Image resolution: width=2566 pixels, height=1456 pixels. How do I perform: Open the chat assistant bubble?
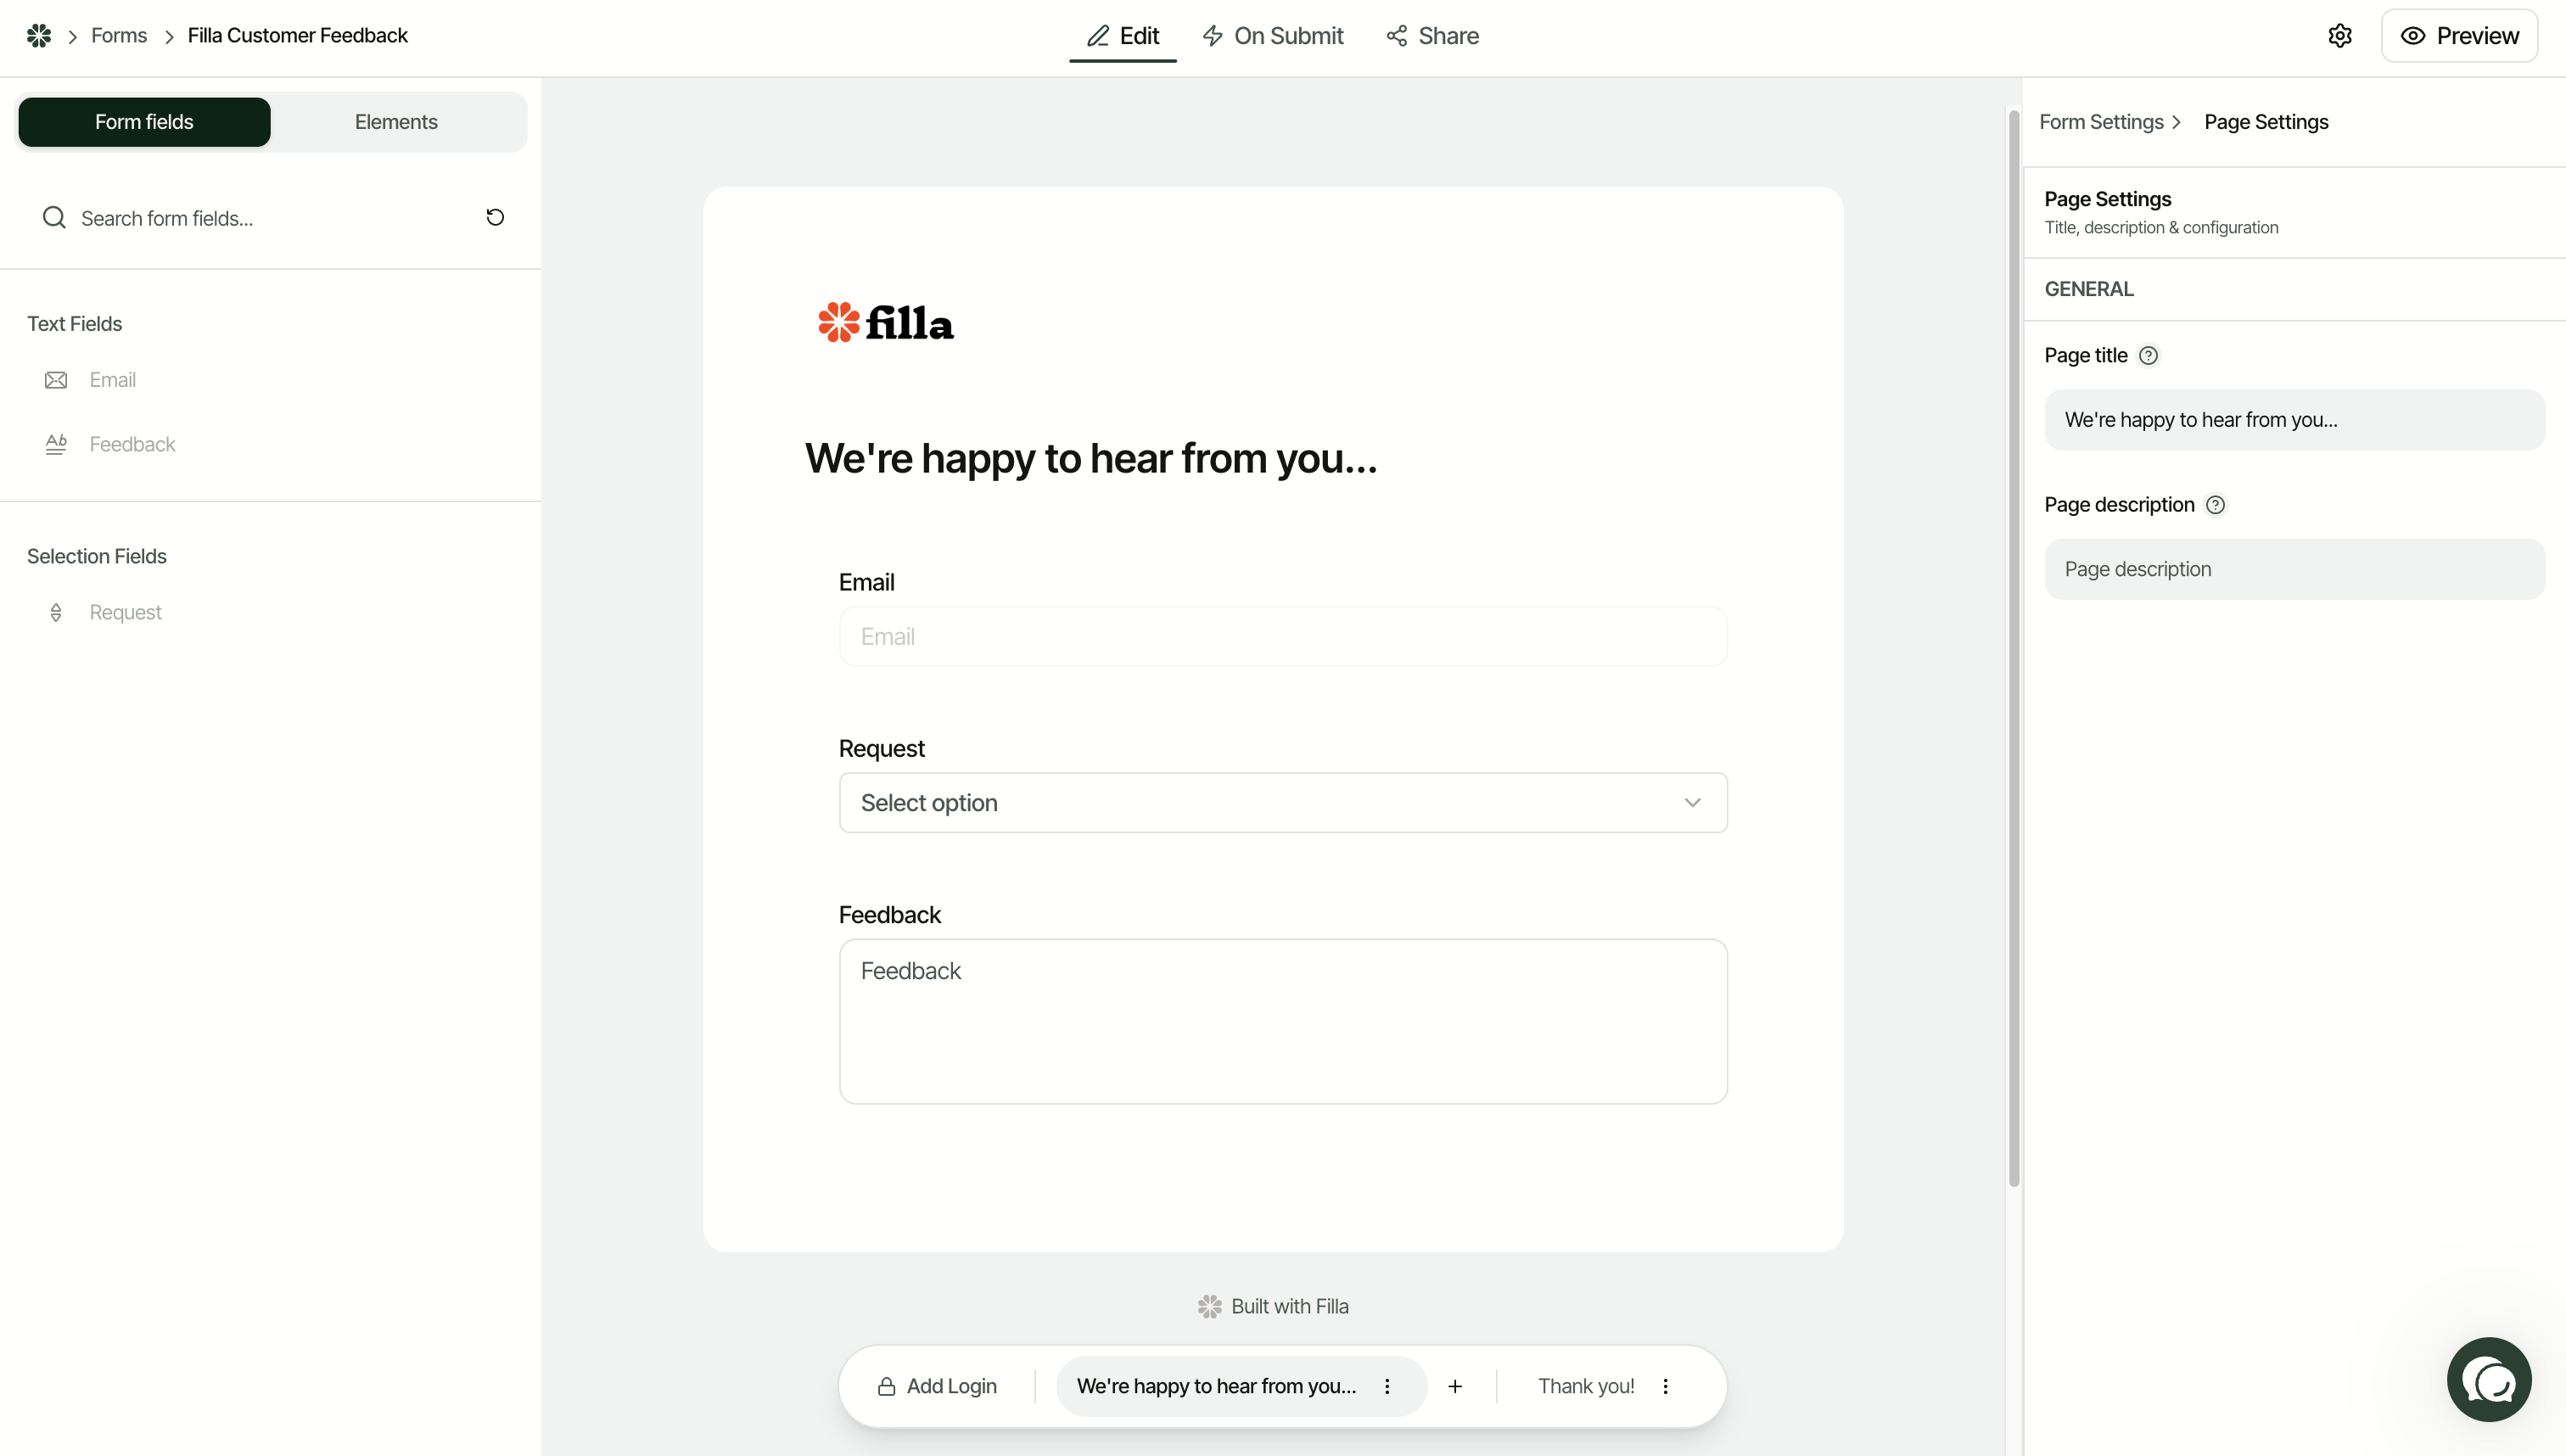click(2489, 1379)
